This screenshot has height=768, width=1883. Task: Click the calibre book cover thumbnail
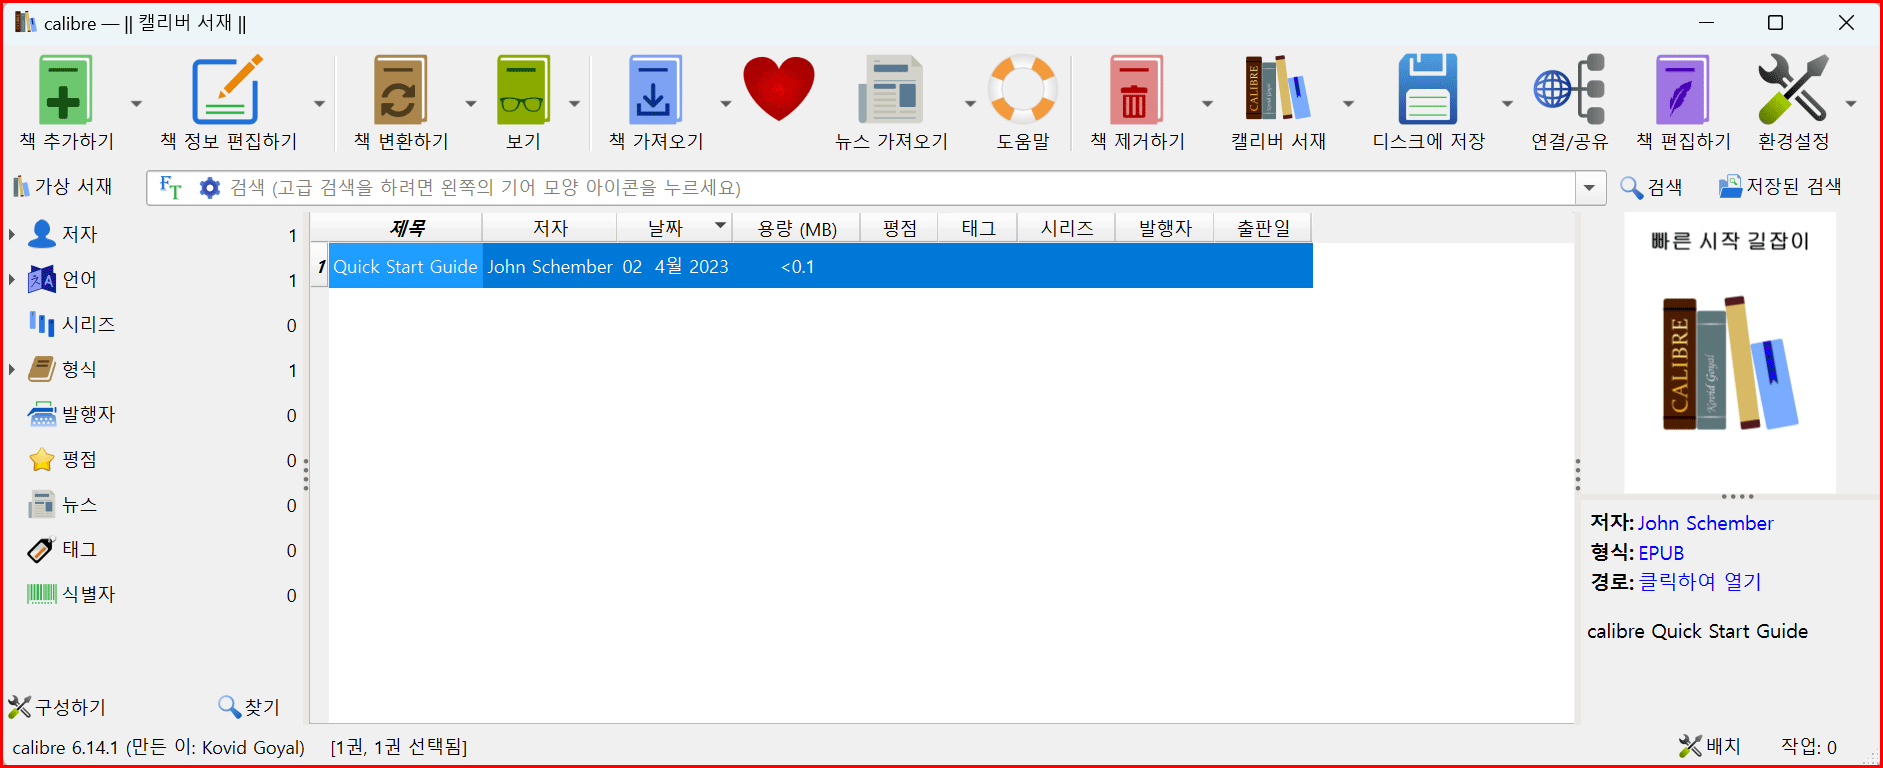coord(1730,352)
